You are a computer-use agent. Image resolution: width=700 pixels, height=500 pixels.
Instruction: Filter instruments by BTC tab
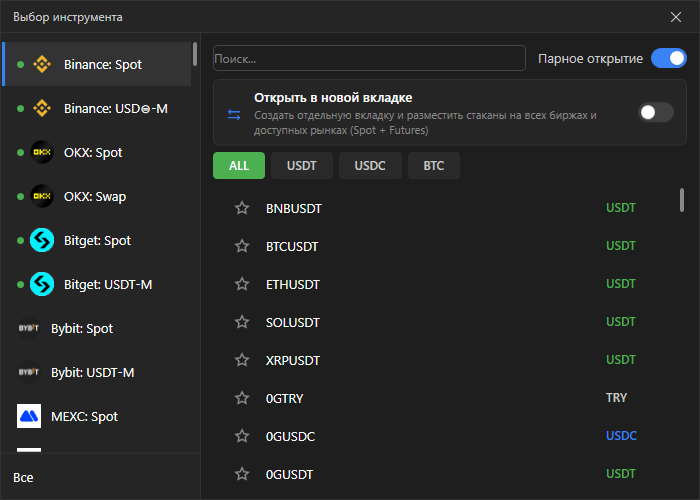(433, 166)
